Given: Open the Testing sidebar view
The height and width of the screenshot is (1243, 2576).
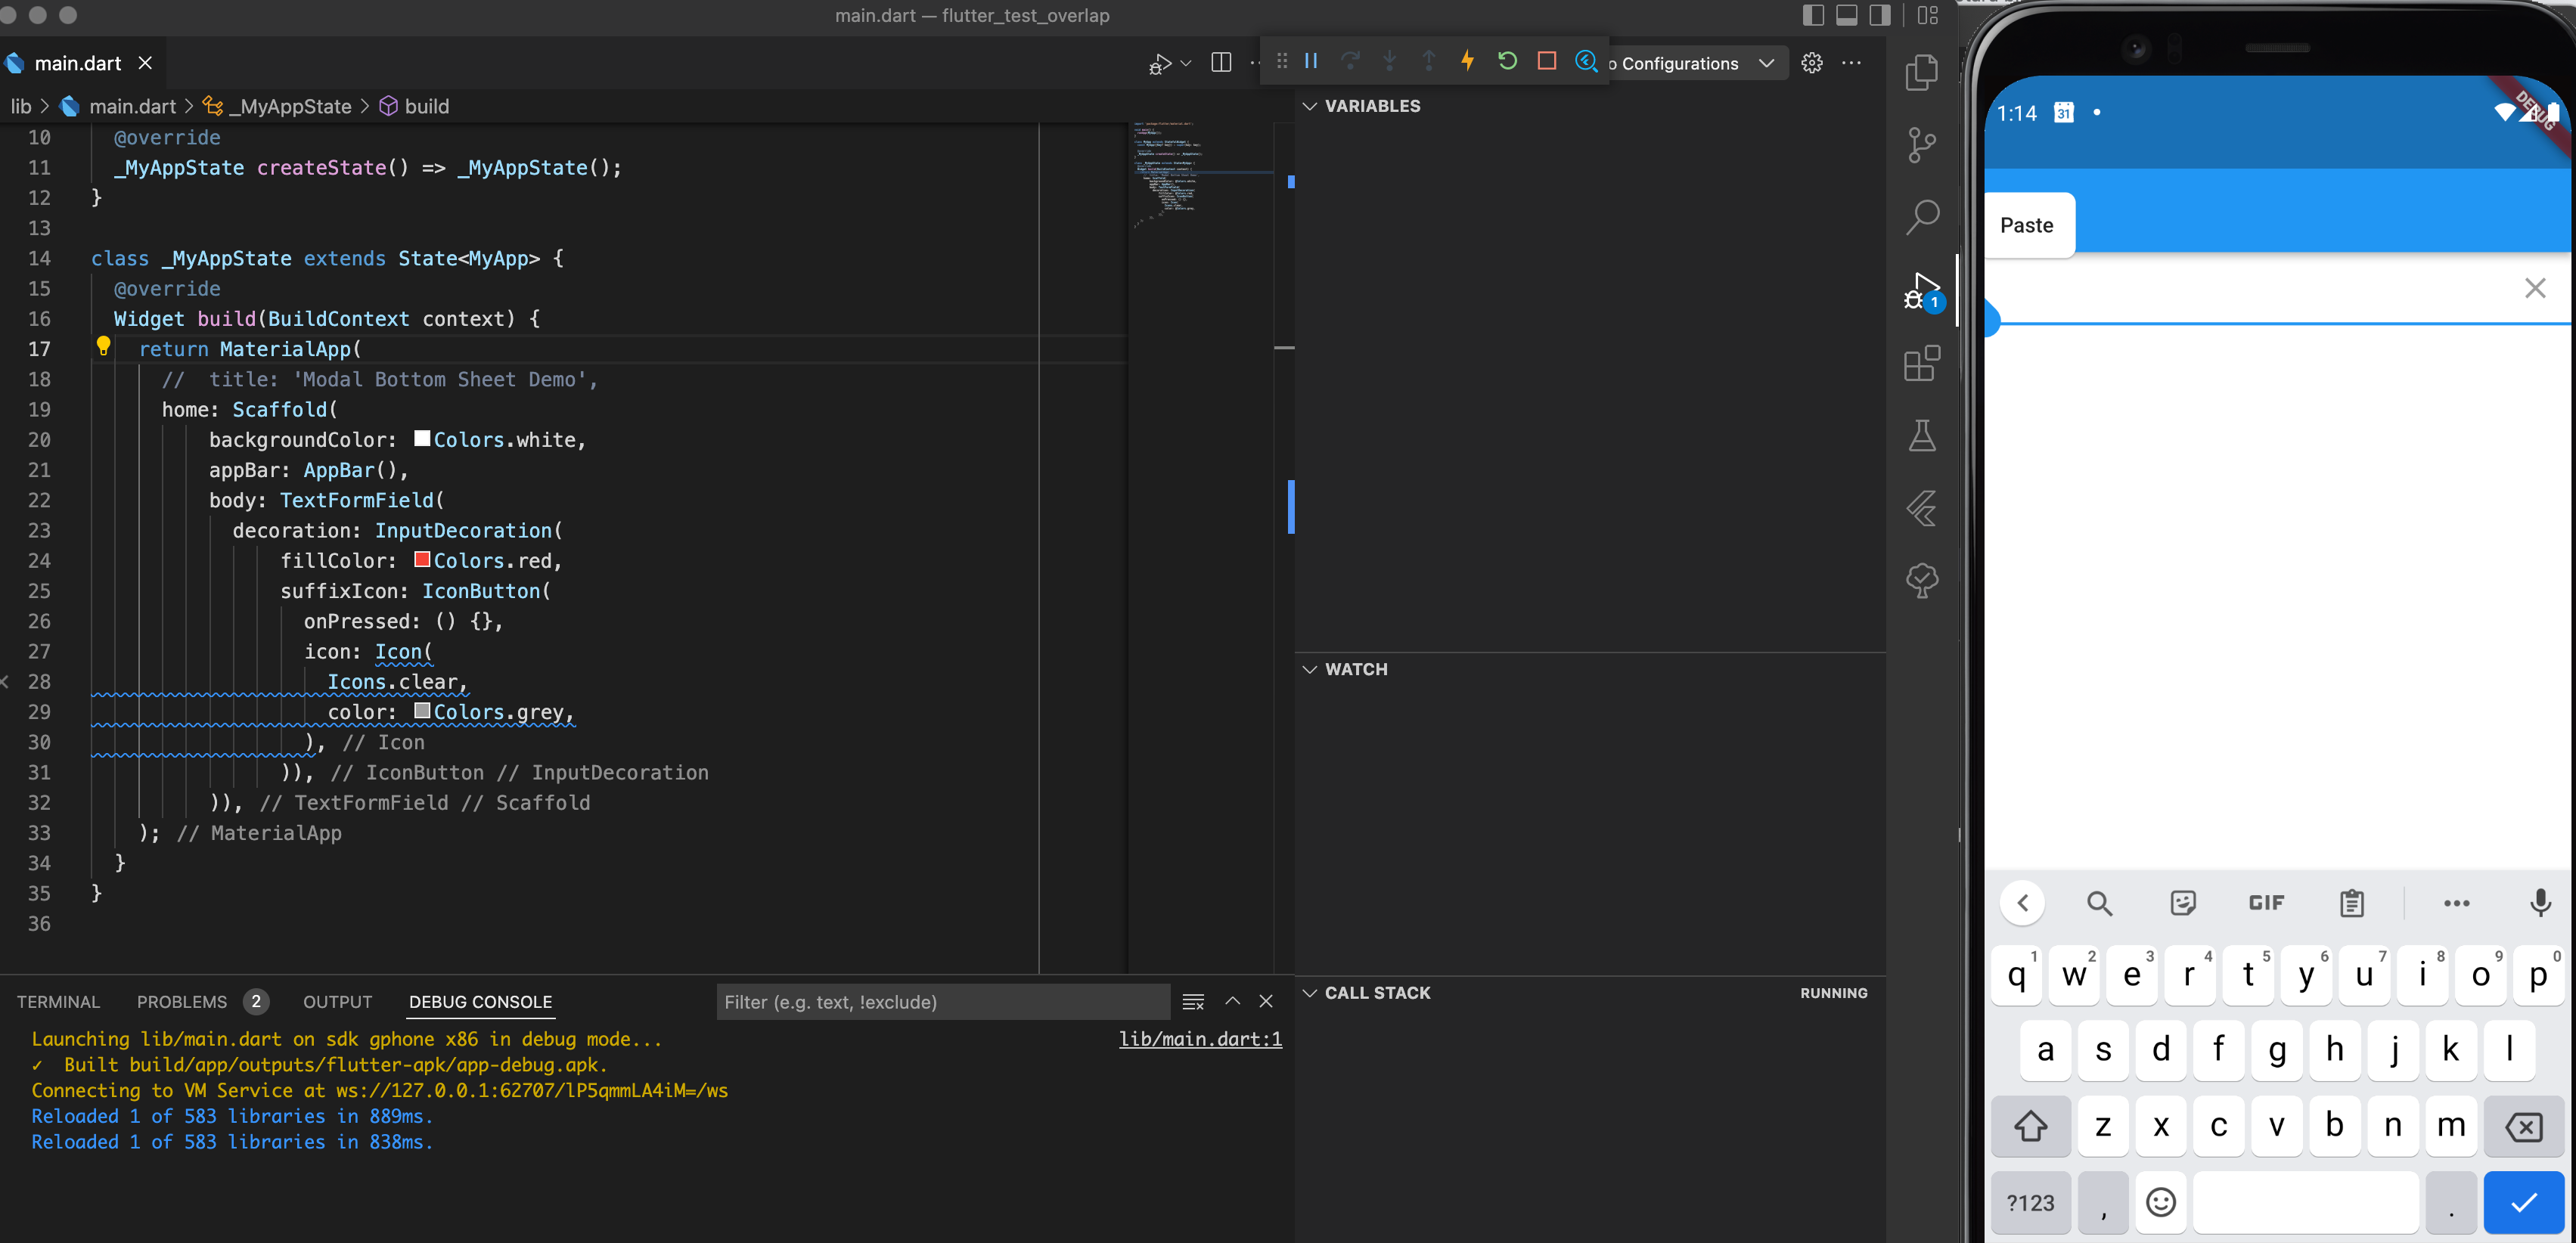Looking at the screenshot, I should click(1922, 435).
